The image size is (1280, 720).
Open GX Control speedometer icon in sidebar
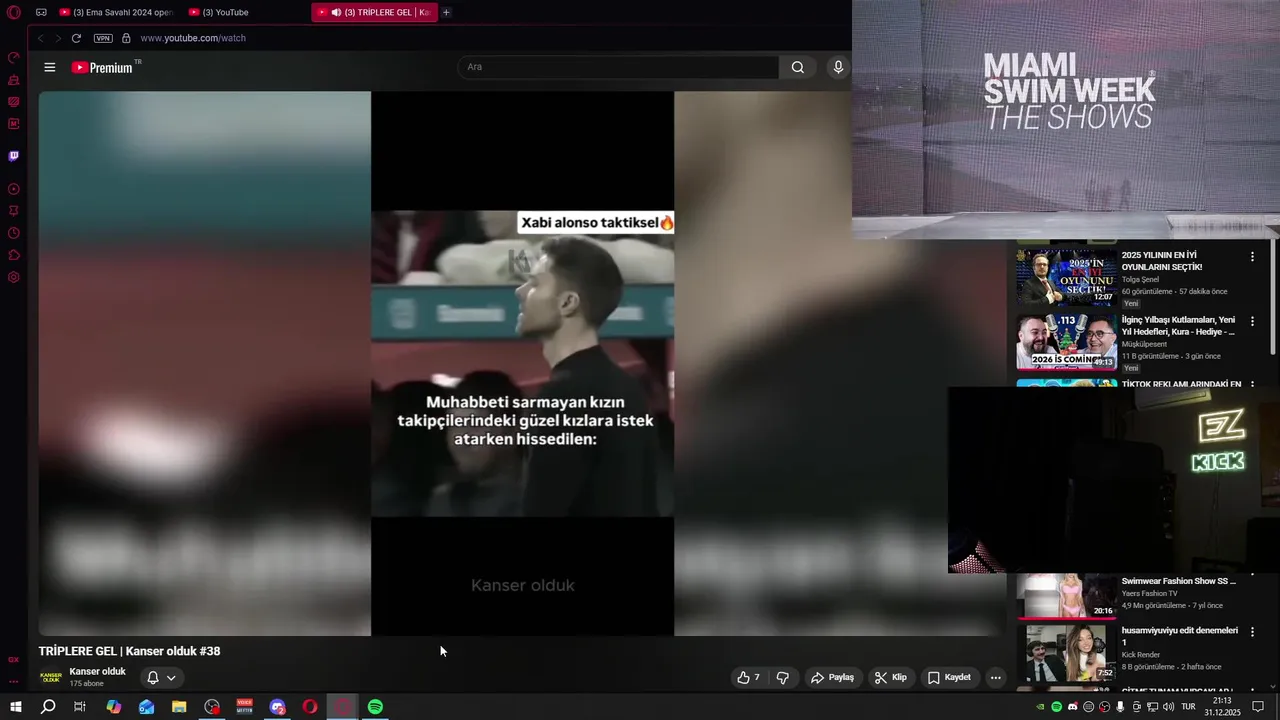pyautogui.click(x=14, y=58)
